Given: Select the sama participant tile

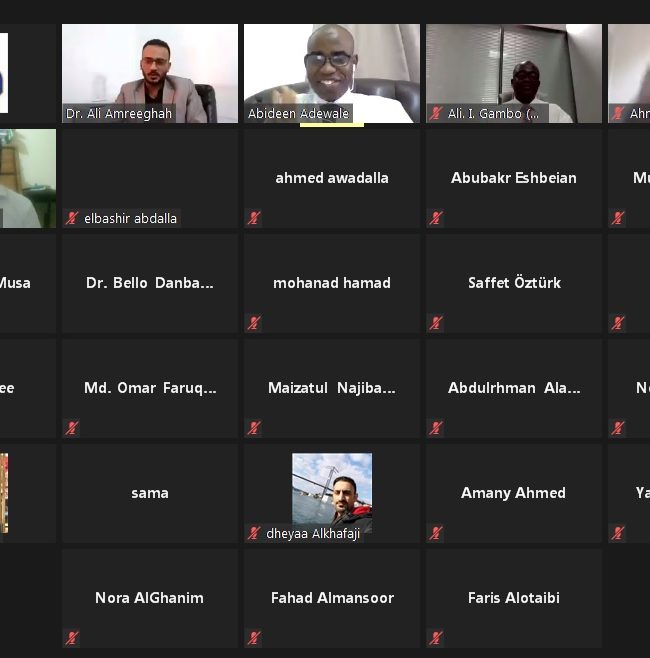Looking at the screenshot, I should tap(150, 494).
